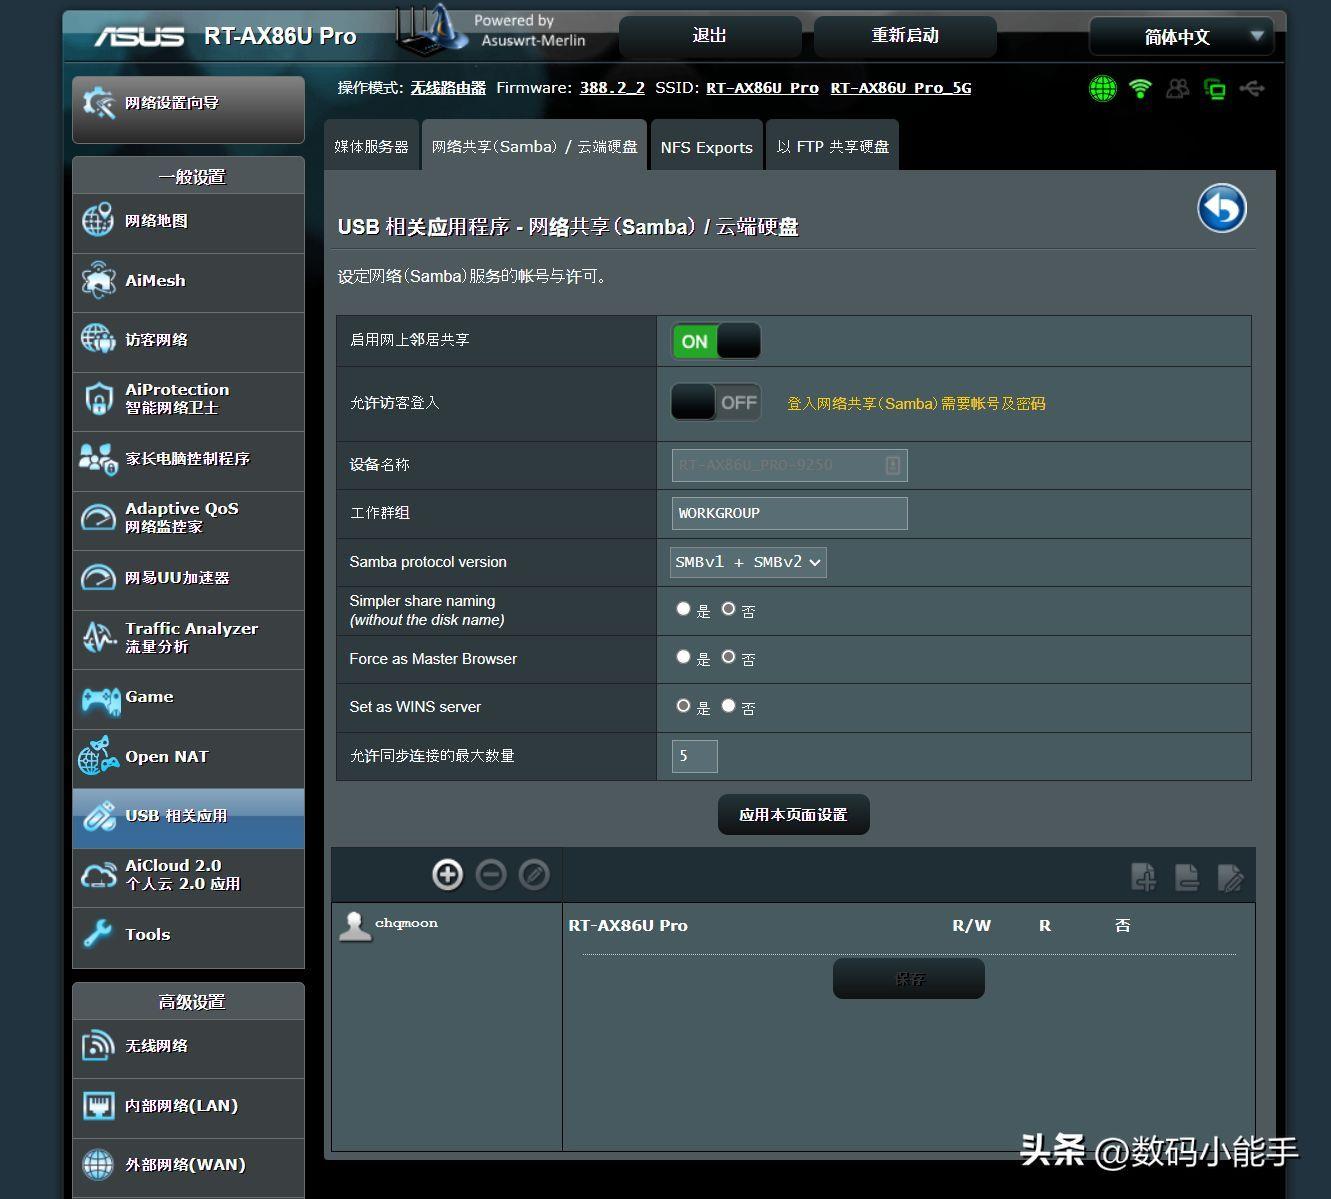Image resolution: width=1331 pixels, height=1199 pixels.
Task: Open the LAN (内部网络) settings entry
Action: coord(188,1107)
